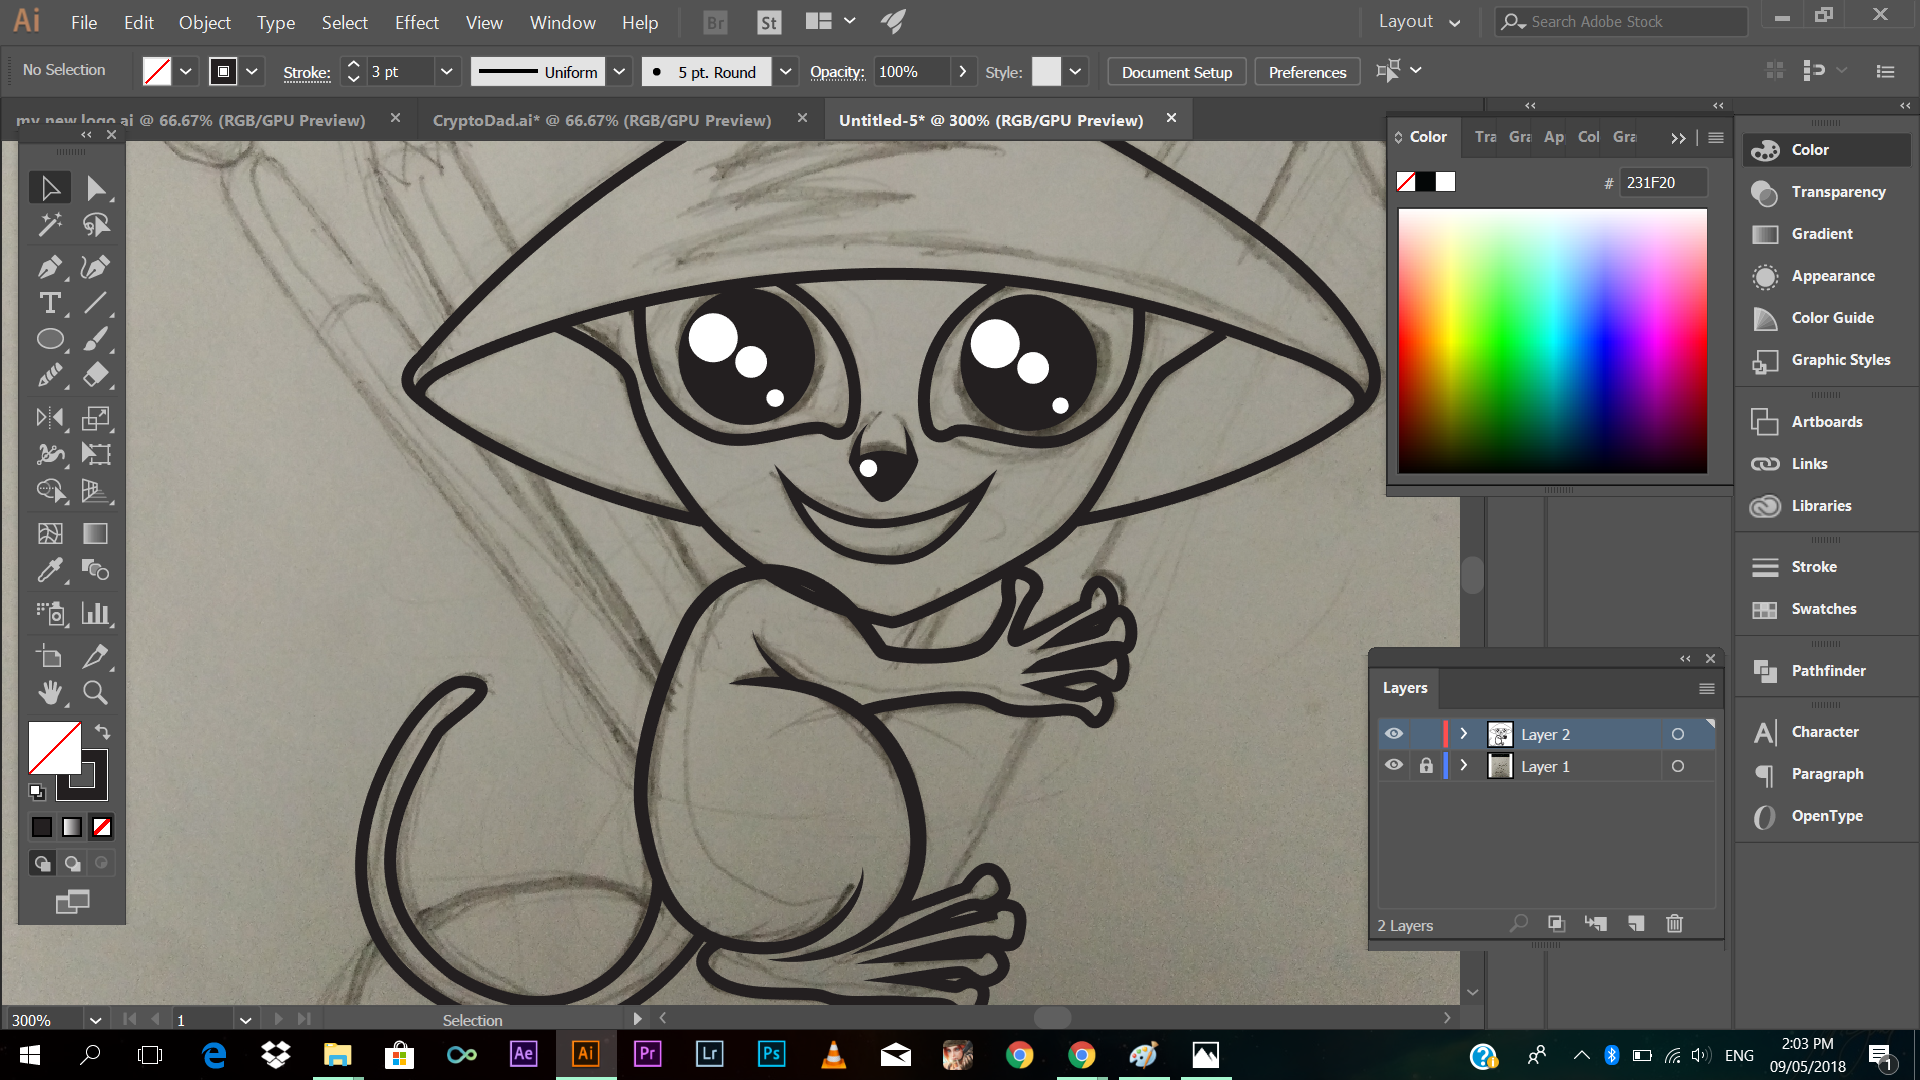Enable Draw Normal mode
Image resolution: width=1920 pixels, height=1080 pixels.
(42, 863)
